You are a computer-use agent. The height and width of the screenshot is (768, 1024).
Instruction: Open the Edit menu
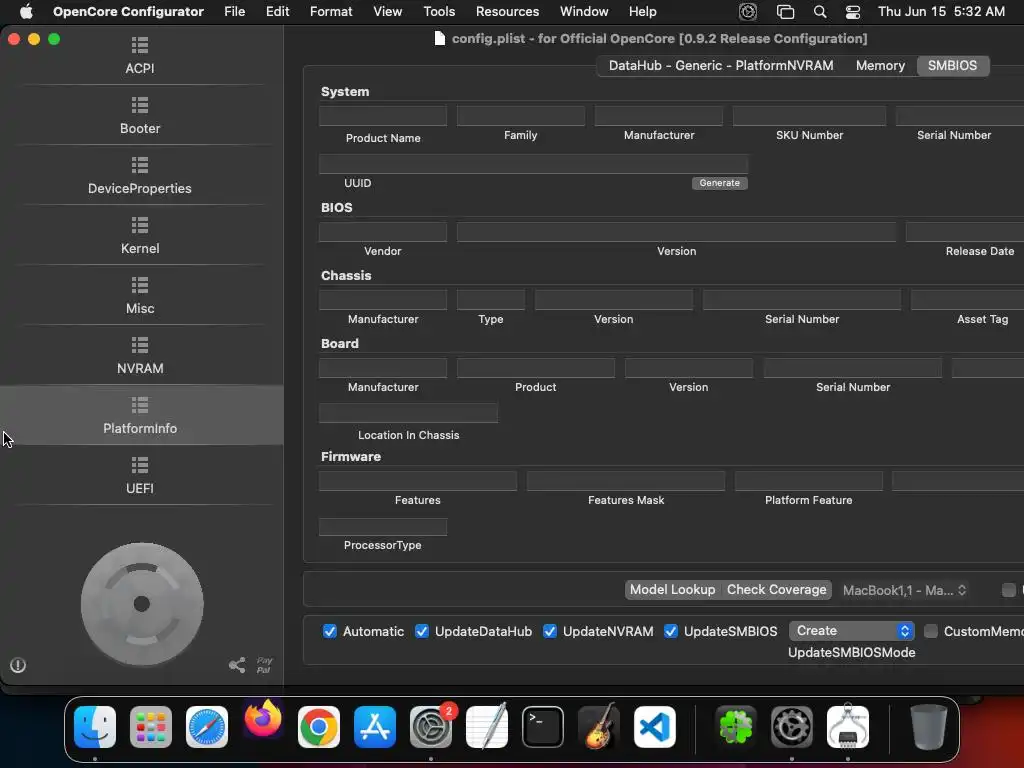278,12
